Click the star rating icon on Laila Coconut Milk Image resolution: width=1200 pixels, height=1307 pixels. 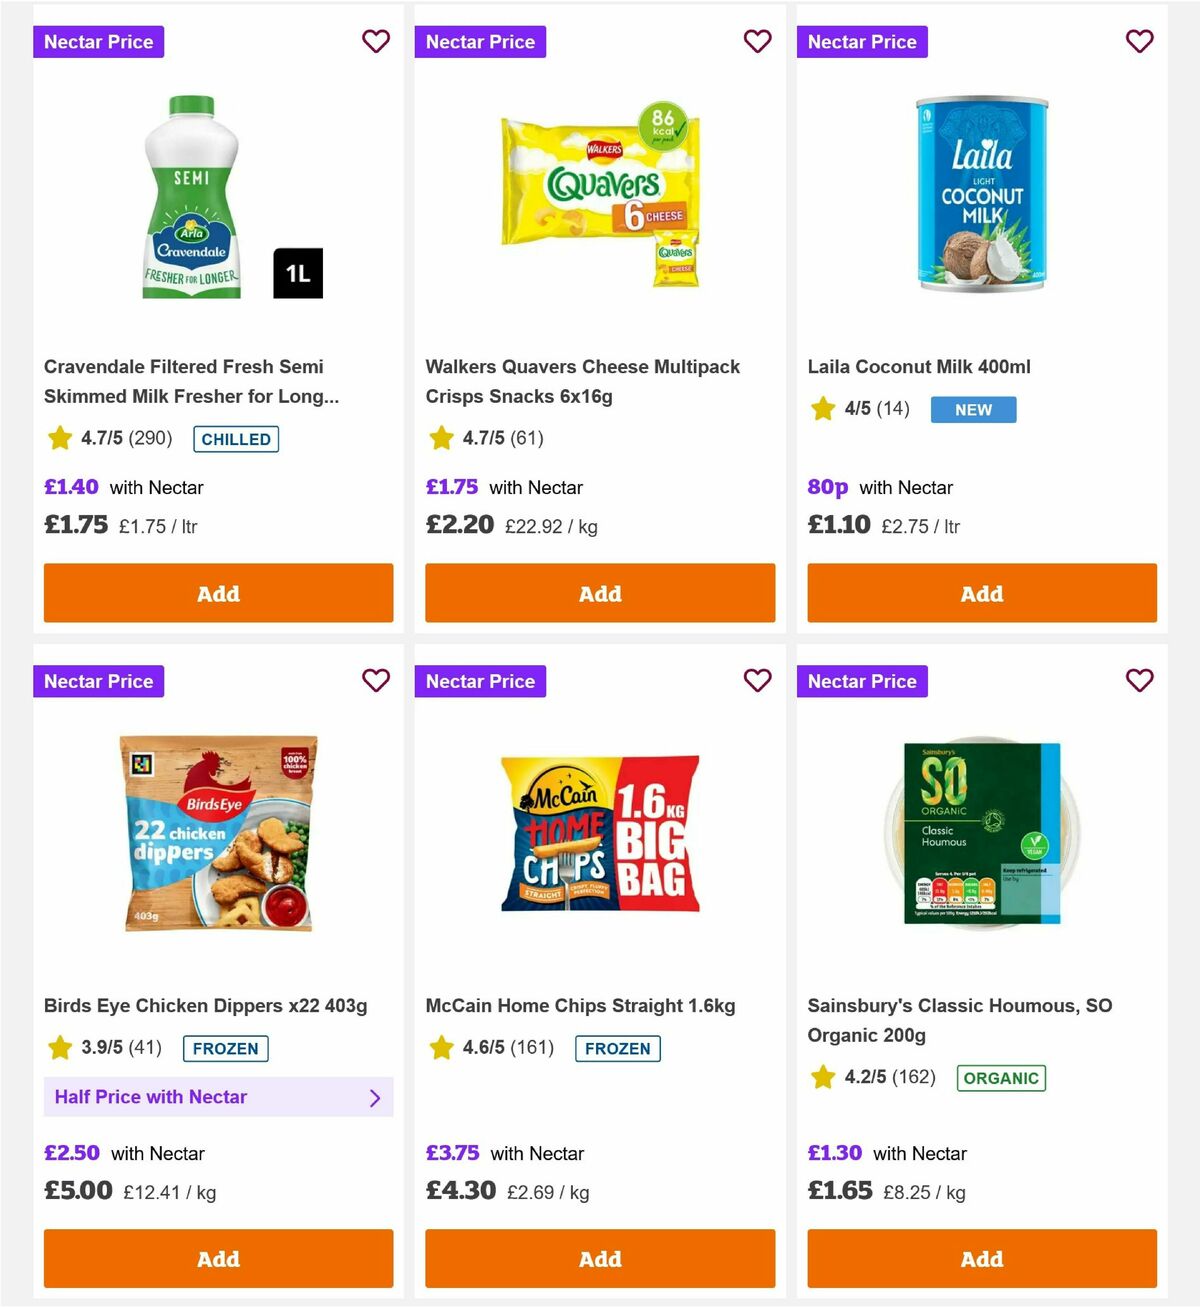point(822,408)
